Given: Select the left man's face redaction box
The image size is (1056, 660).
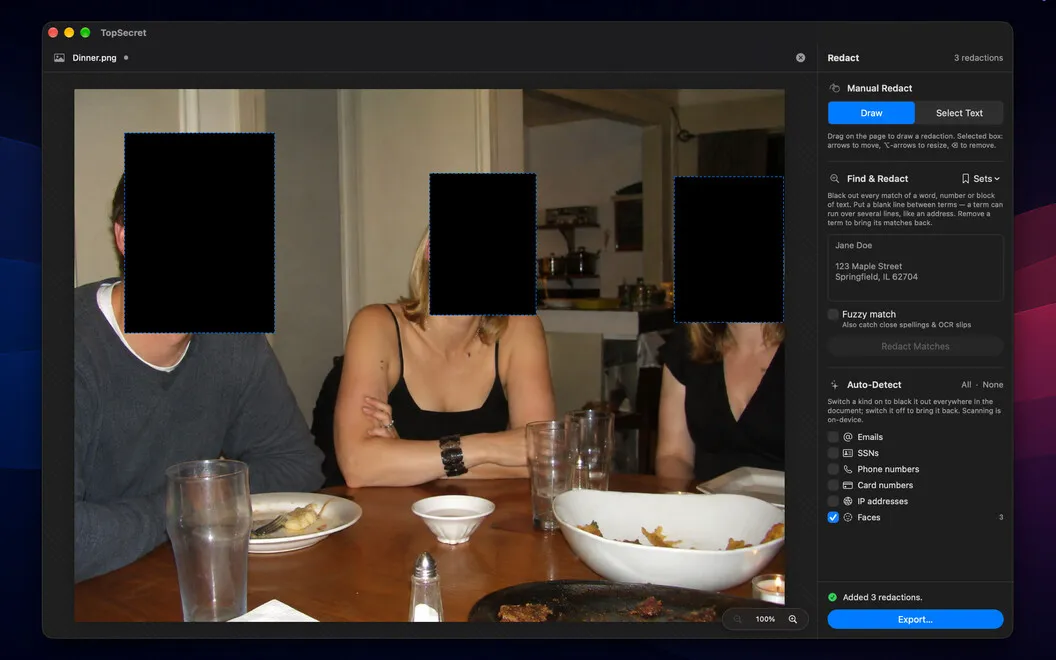Looking at the screenshot, I should click(x=199, y=233).
